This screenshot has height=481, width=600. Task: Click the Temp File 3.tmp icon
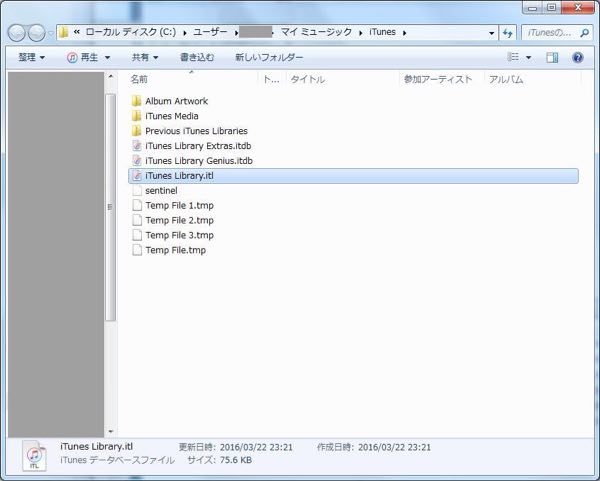click(137, 235)
